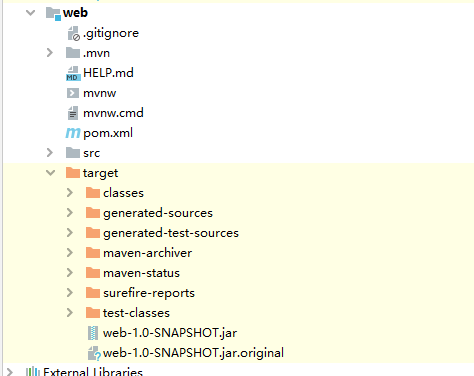Click the Maven pom.xml icon
The image size is (474, 376).
[73, 133]
